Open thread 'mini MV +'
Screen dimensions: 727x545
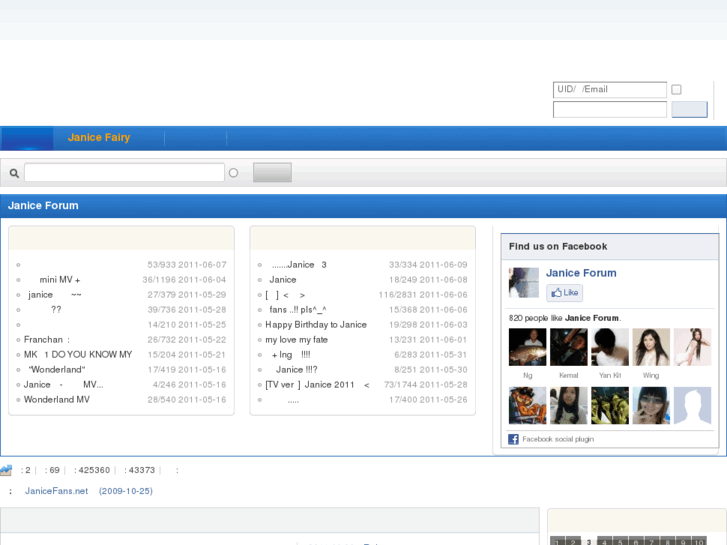[60, 280]
